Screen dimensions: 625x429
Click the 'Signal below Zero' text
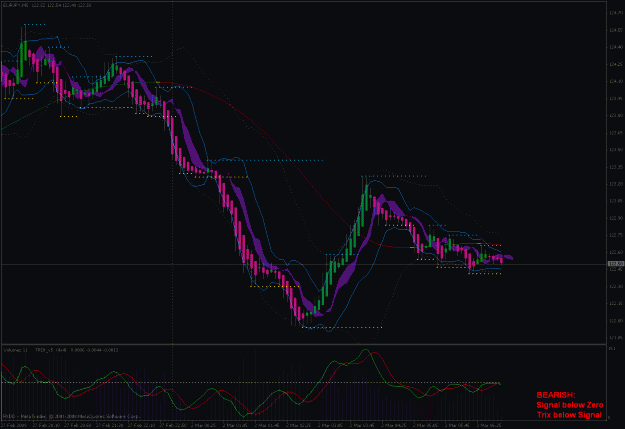(x=570, y=405)
